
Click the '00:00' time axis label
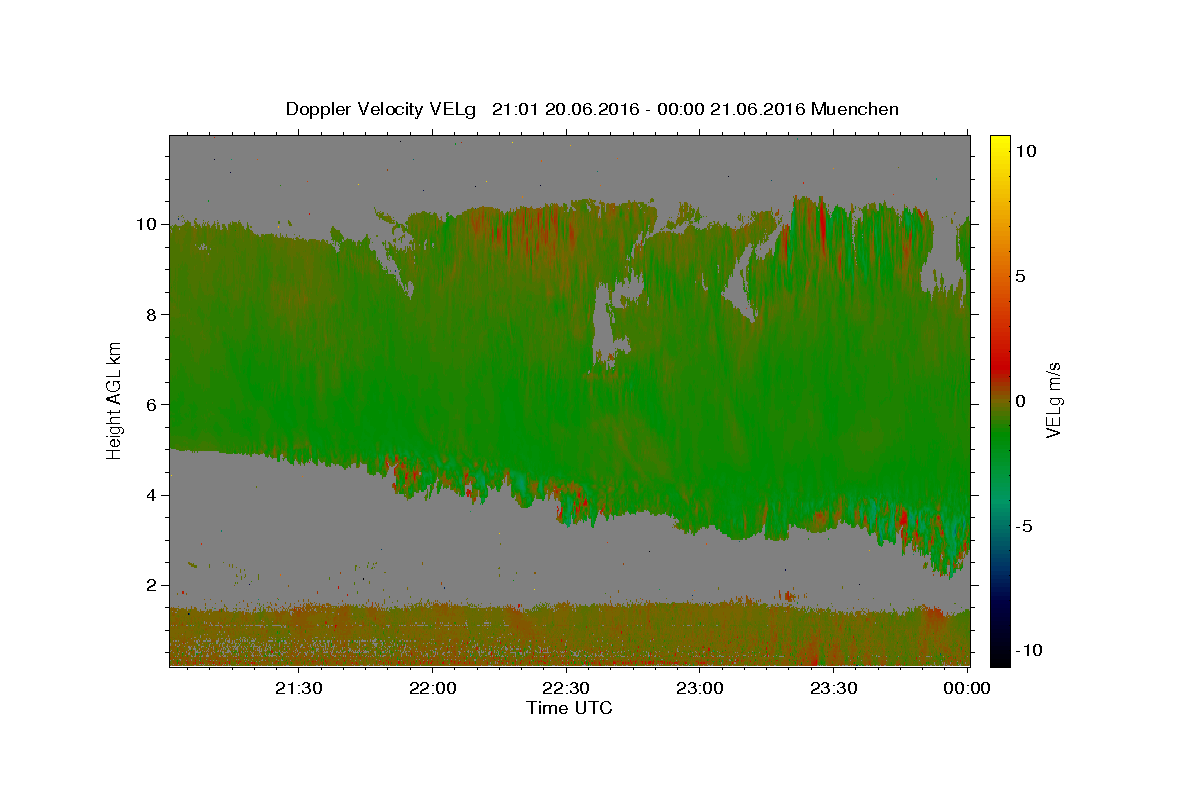(x=967, y=688)
